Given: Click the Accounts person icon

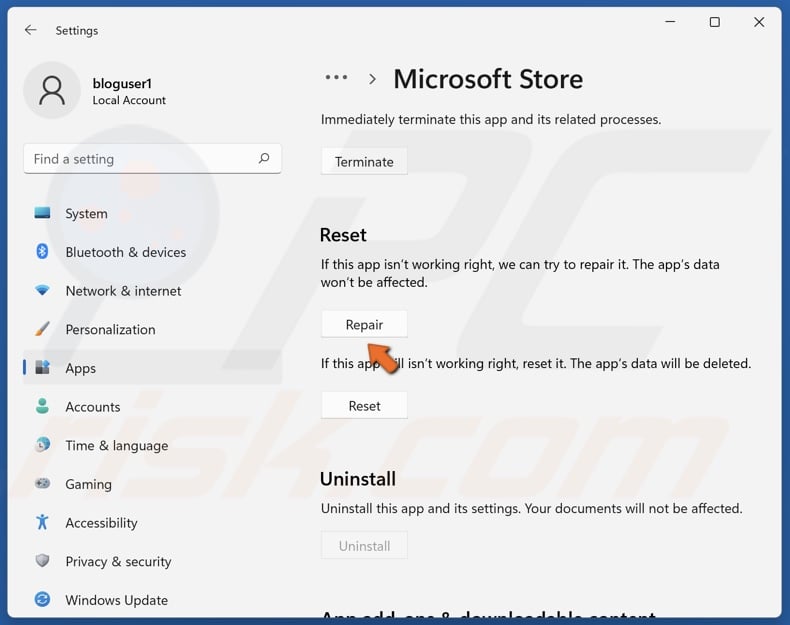Looking at the screenshot, I should click(42, 406).
